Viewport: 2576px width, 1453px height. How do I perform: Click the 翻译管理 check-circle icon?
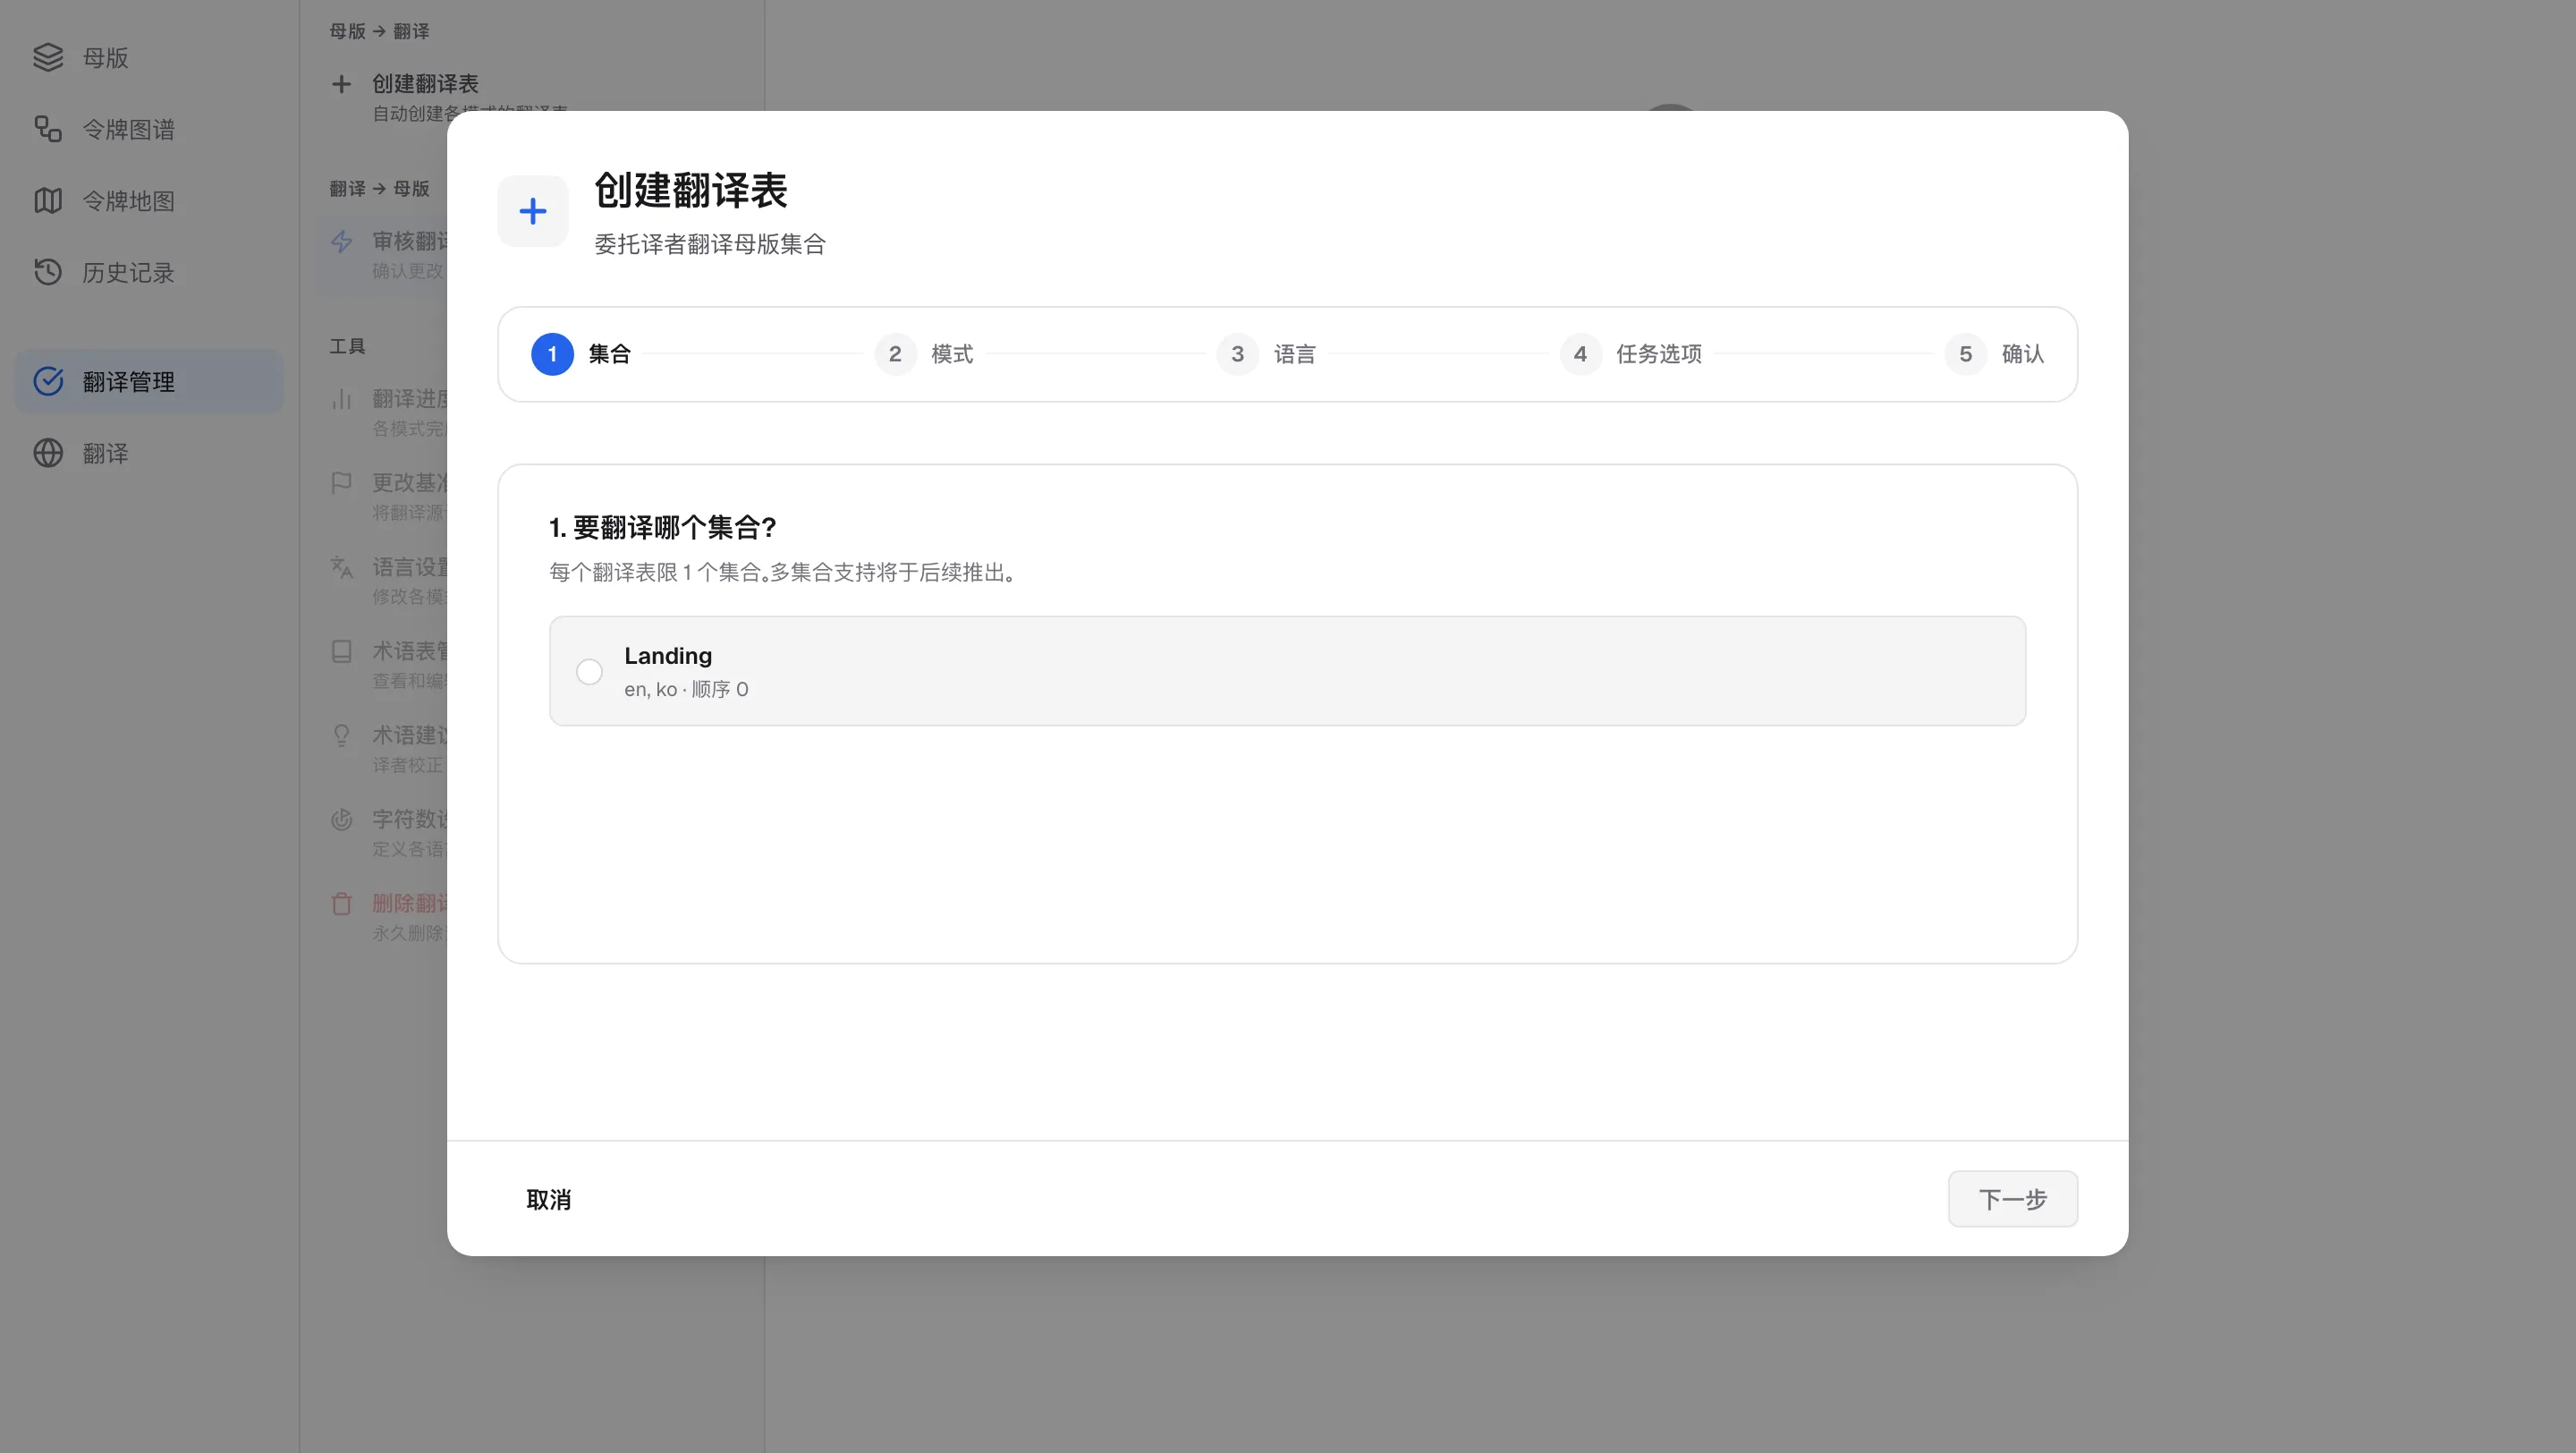[48, 381]
